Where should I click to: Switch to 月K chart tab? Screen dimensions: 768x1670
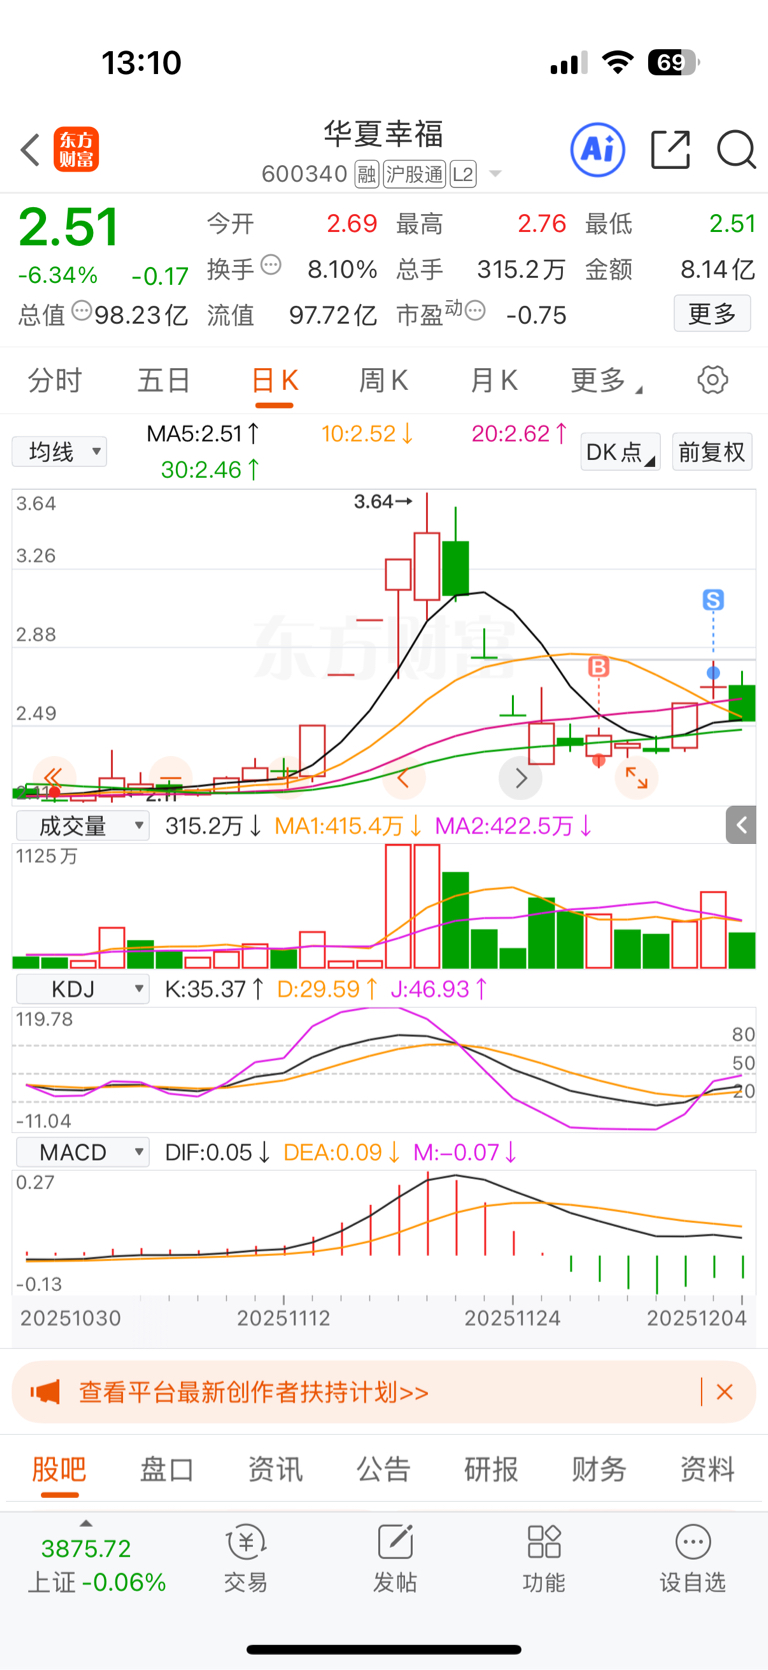tap(493, 381)
